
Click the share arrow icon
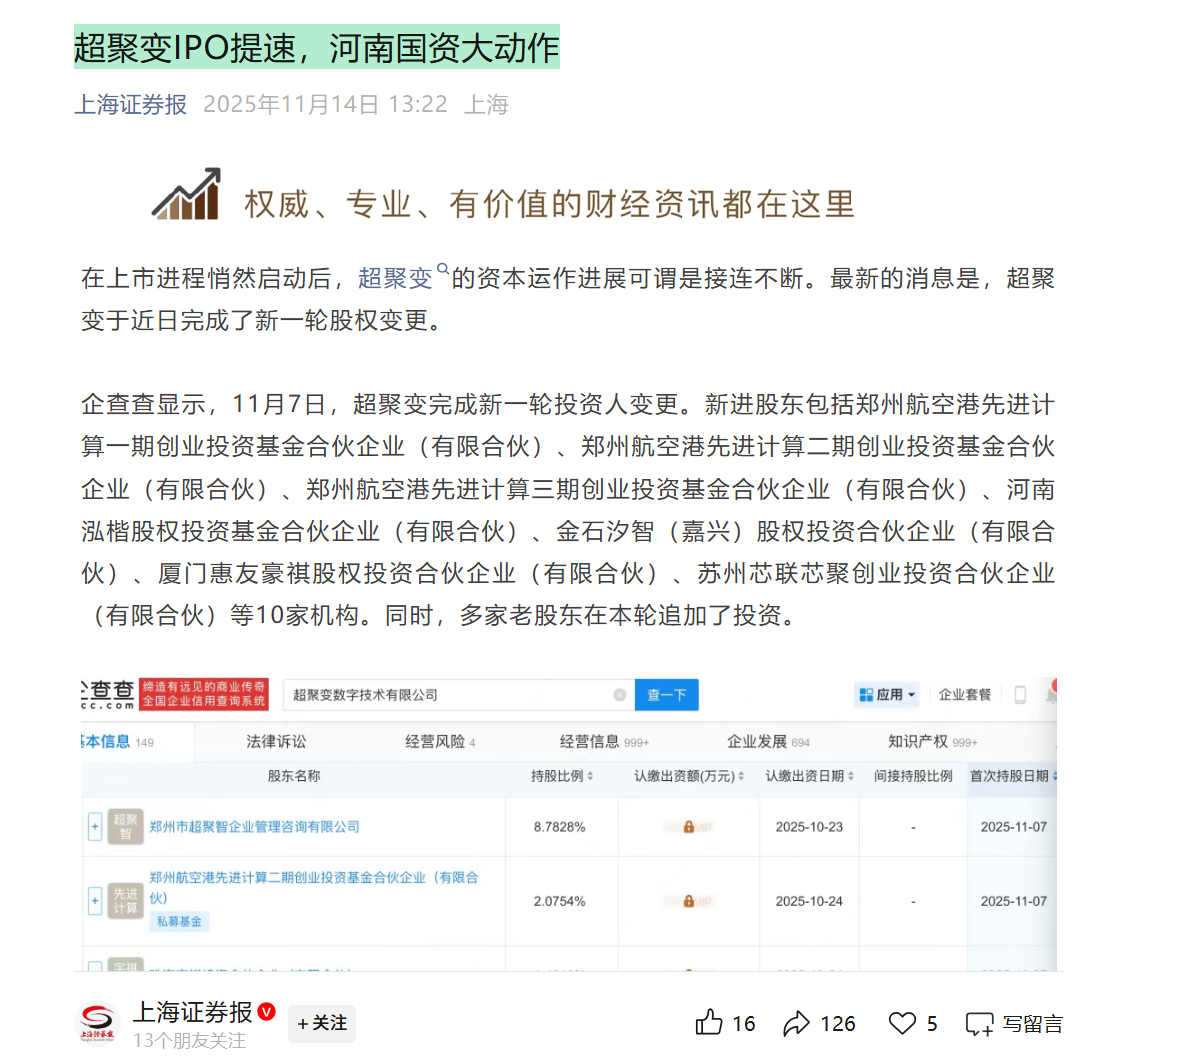click(x=797, y=1023)
